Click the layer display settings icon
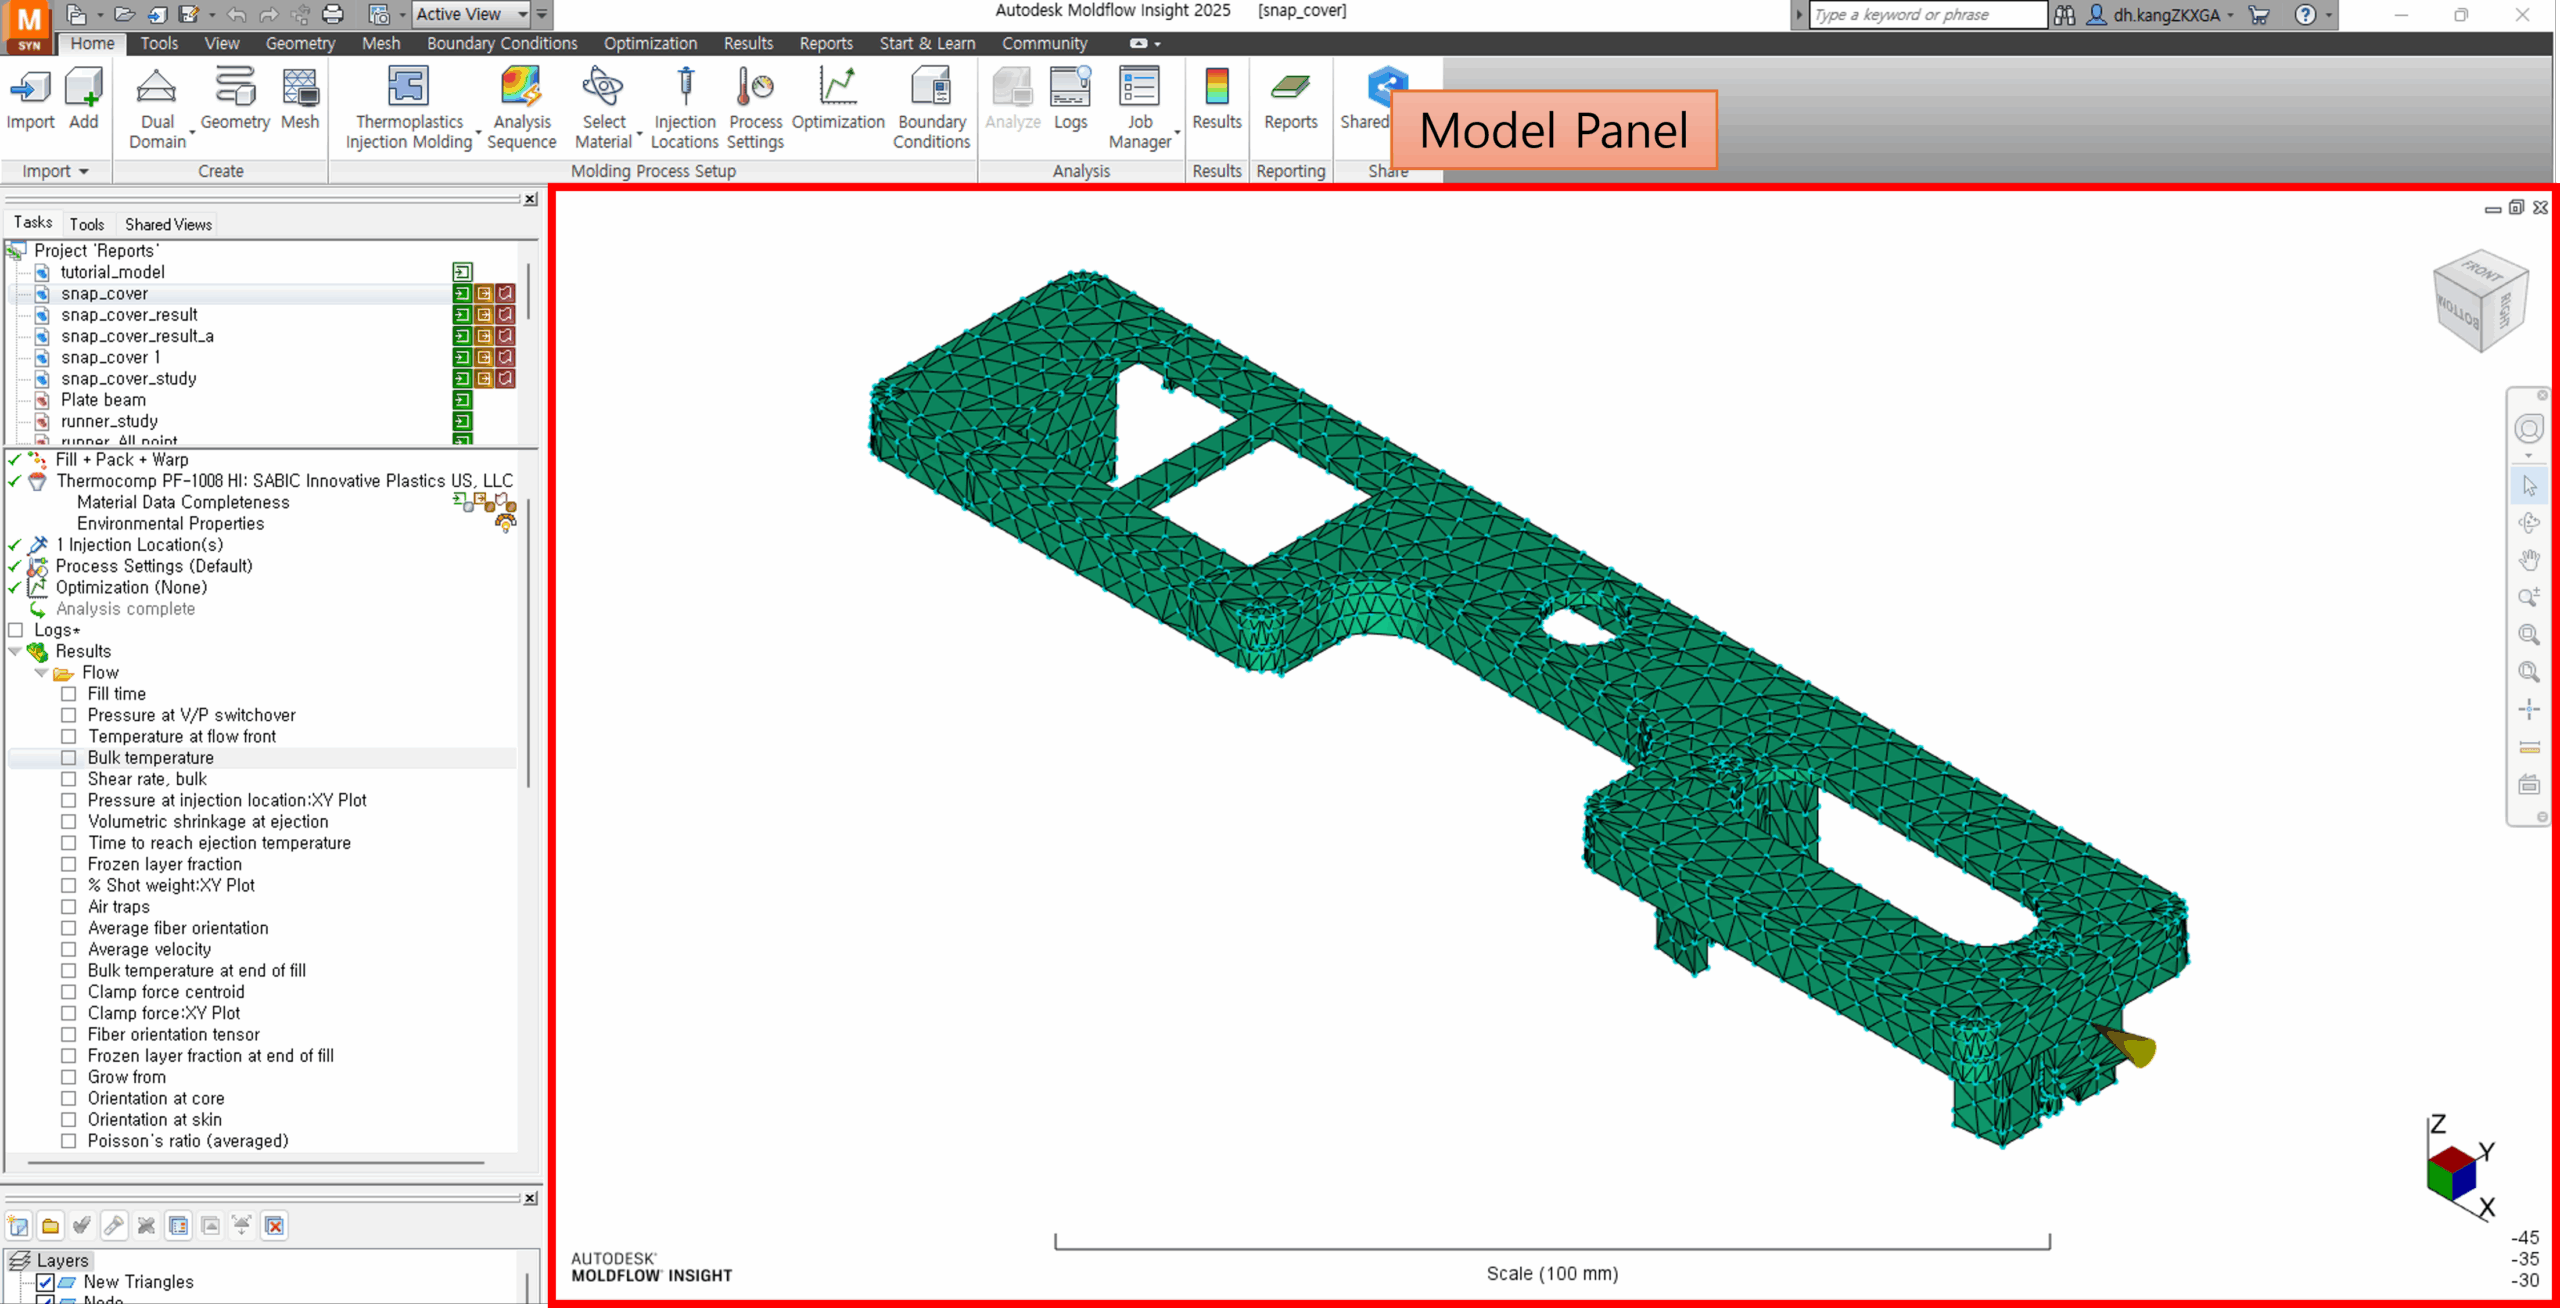The width and height of the screenshot is (2560, 1308). (178, 1226)
